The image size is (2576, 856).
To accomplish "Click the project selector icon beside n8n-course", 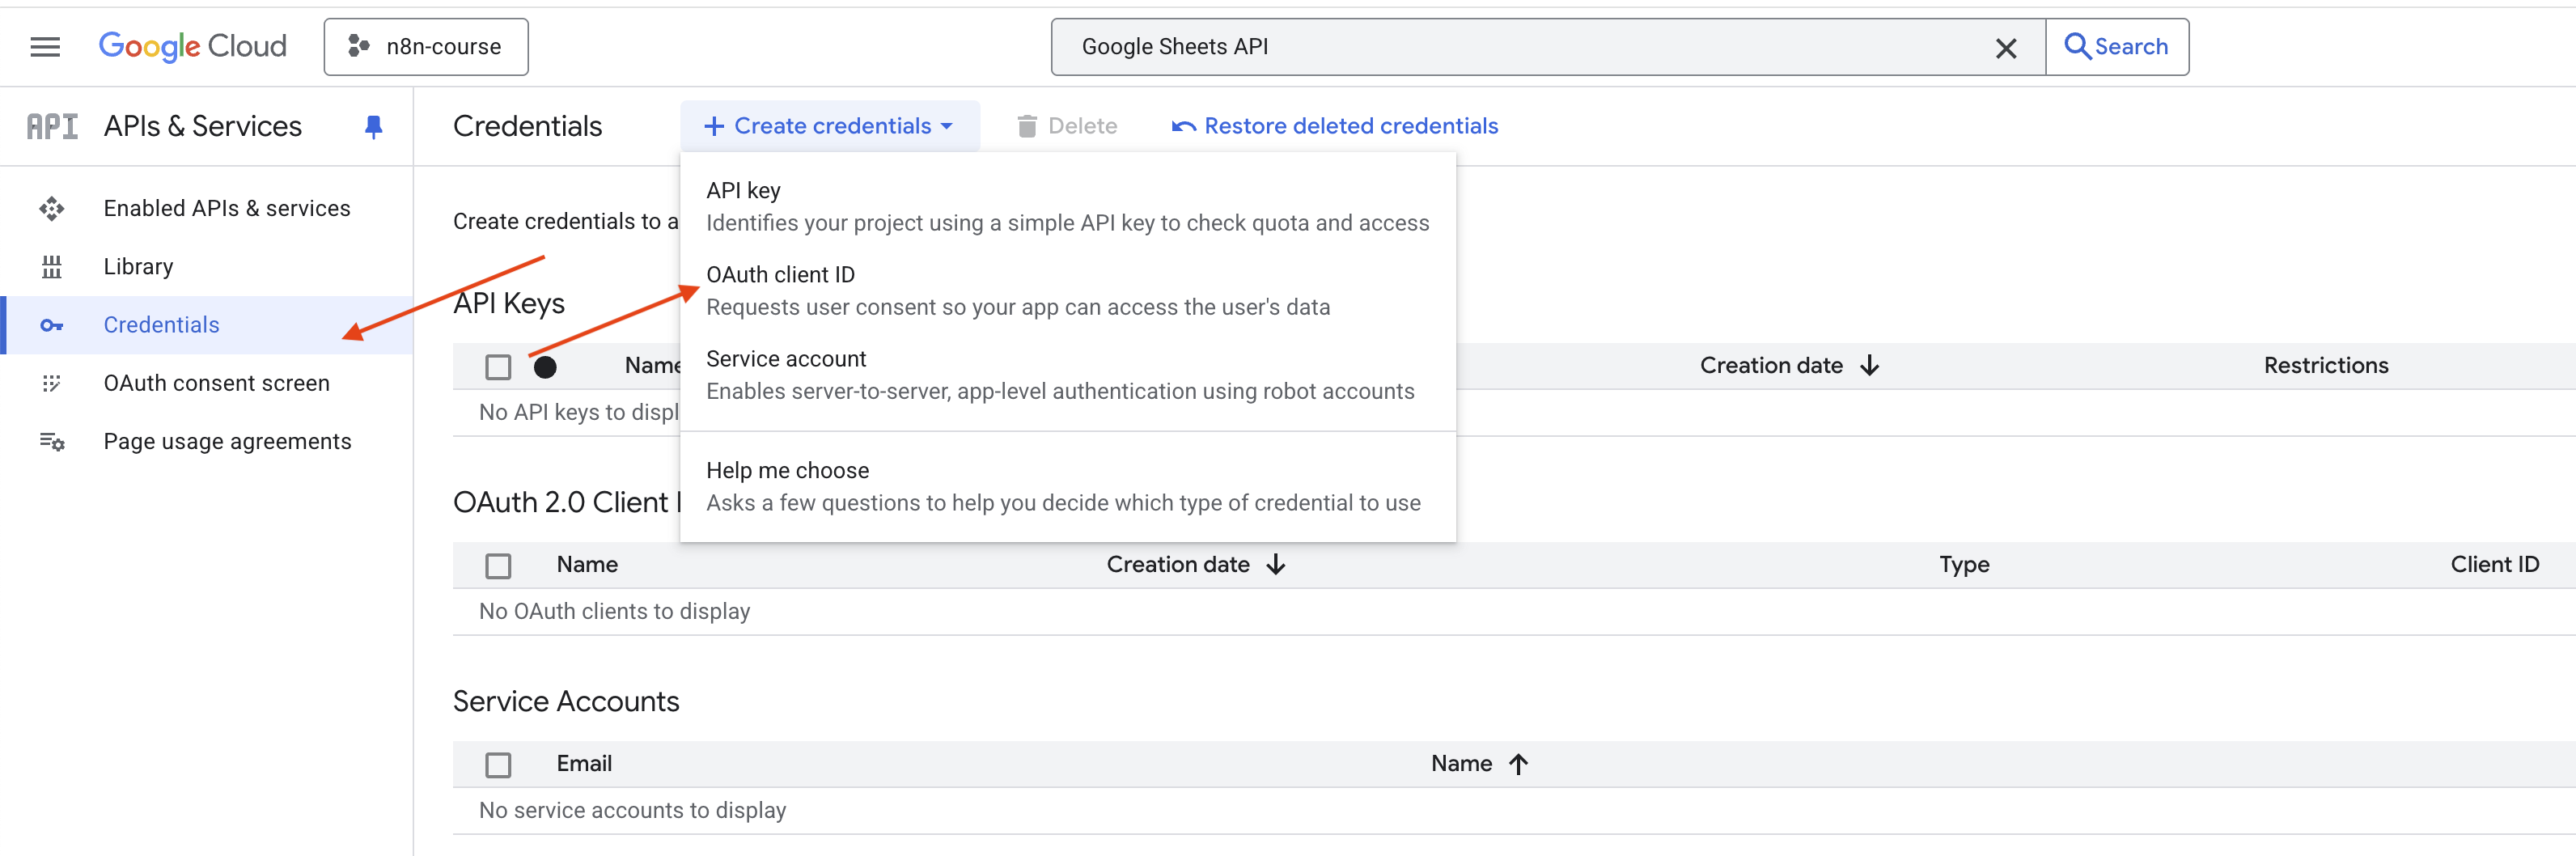I will click(x=358, y=47).
